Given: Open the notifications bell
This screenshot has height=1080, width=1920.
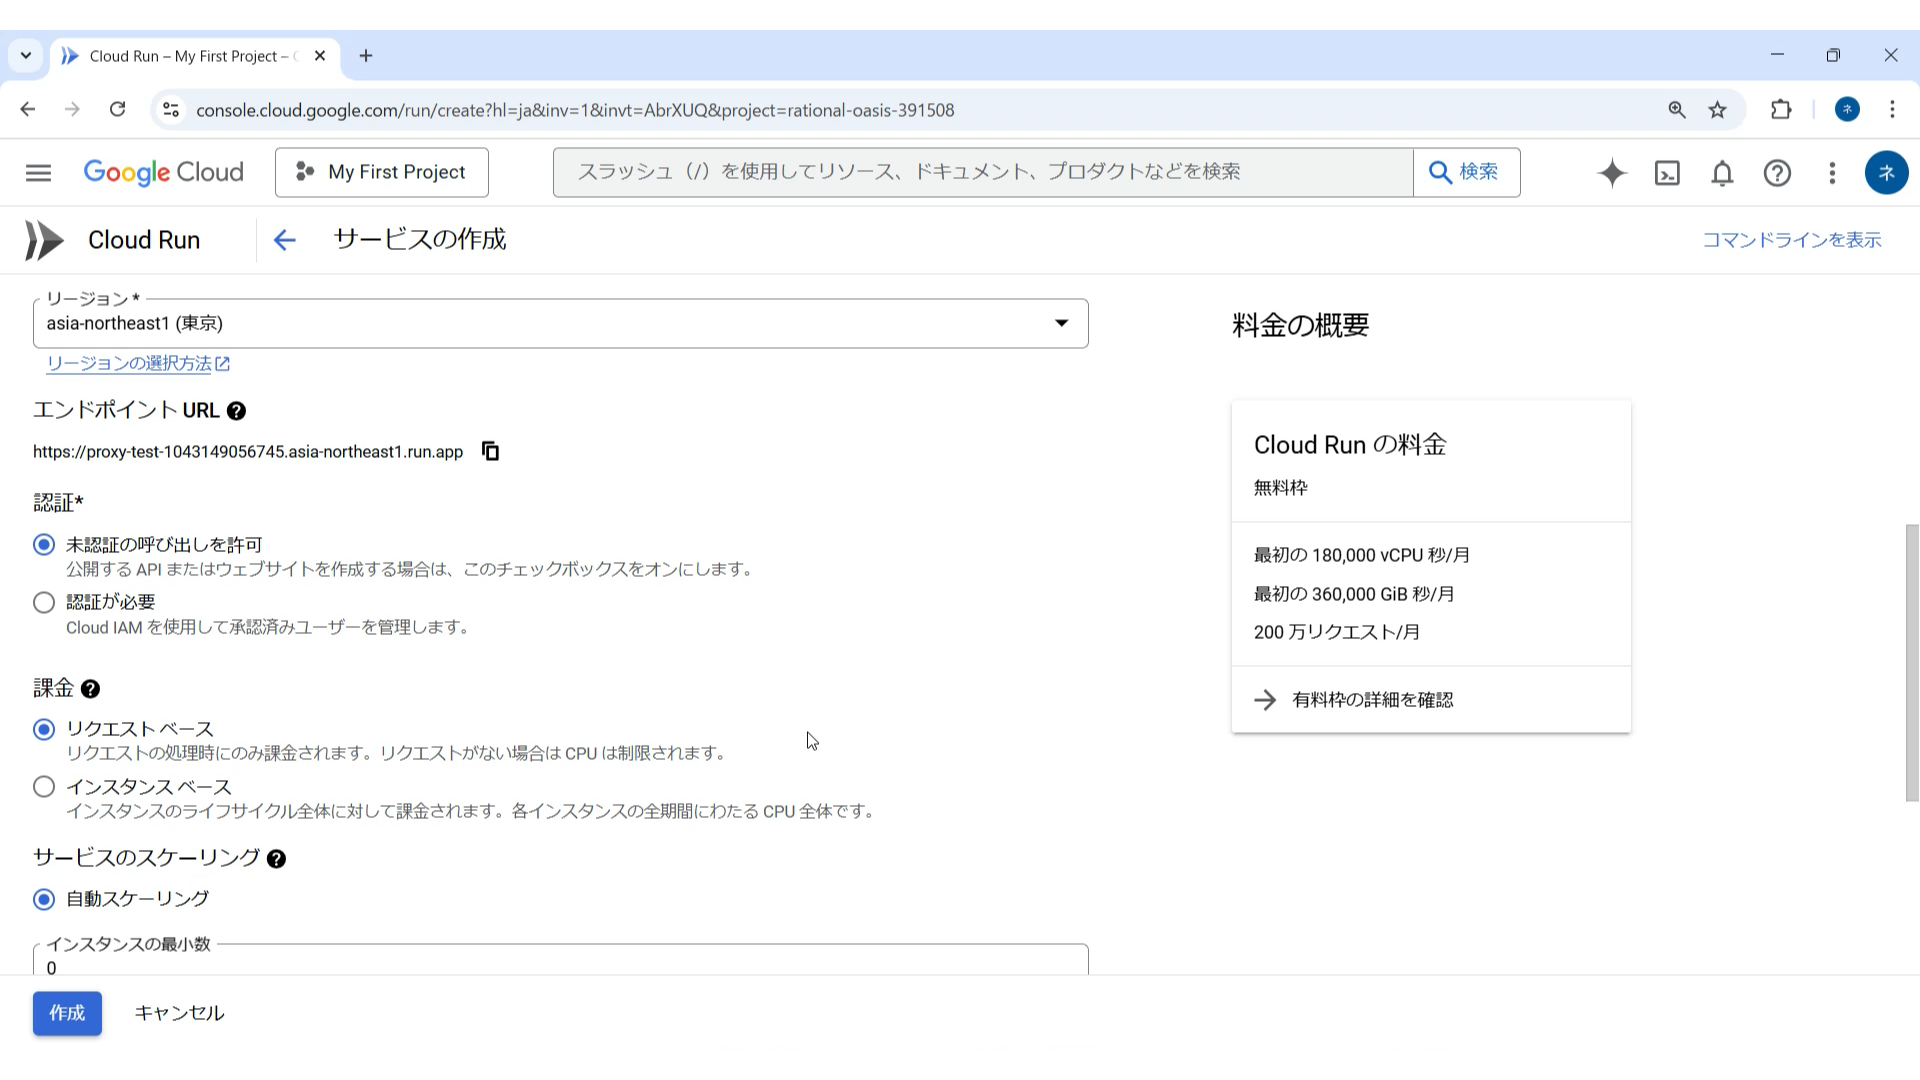Looking at the screenshot, I should [1722, 173].
